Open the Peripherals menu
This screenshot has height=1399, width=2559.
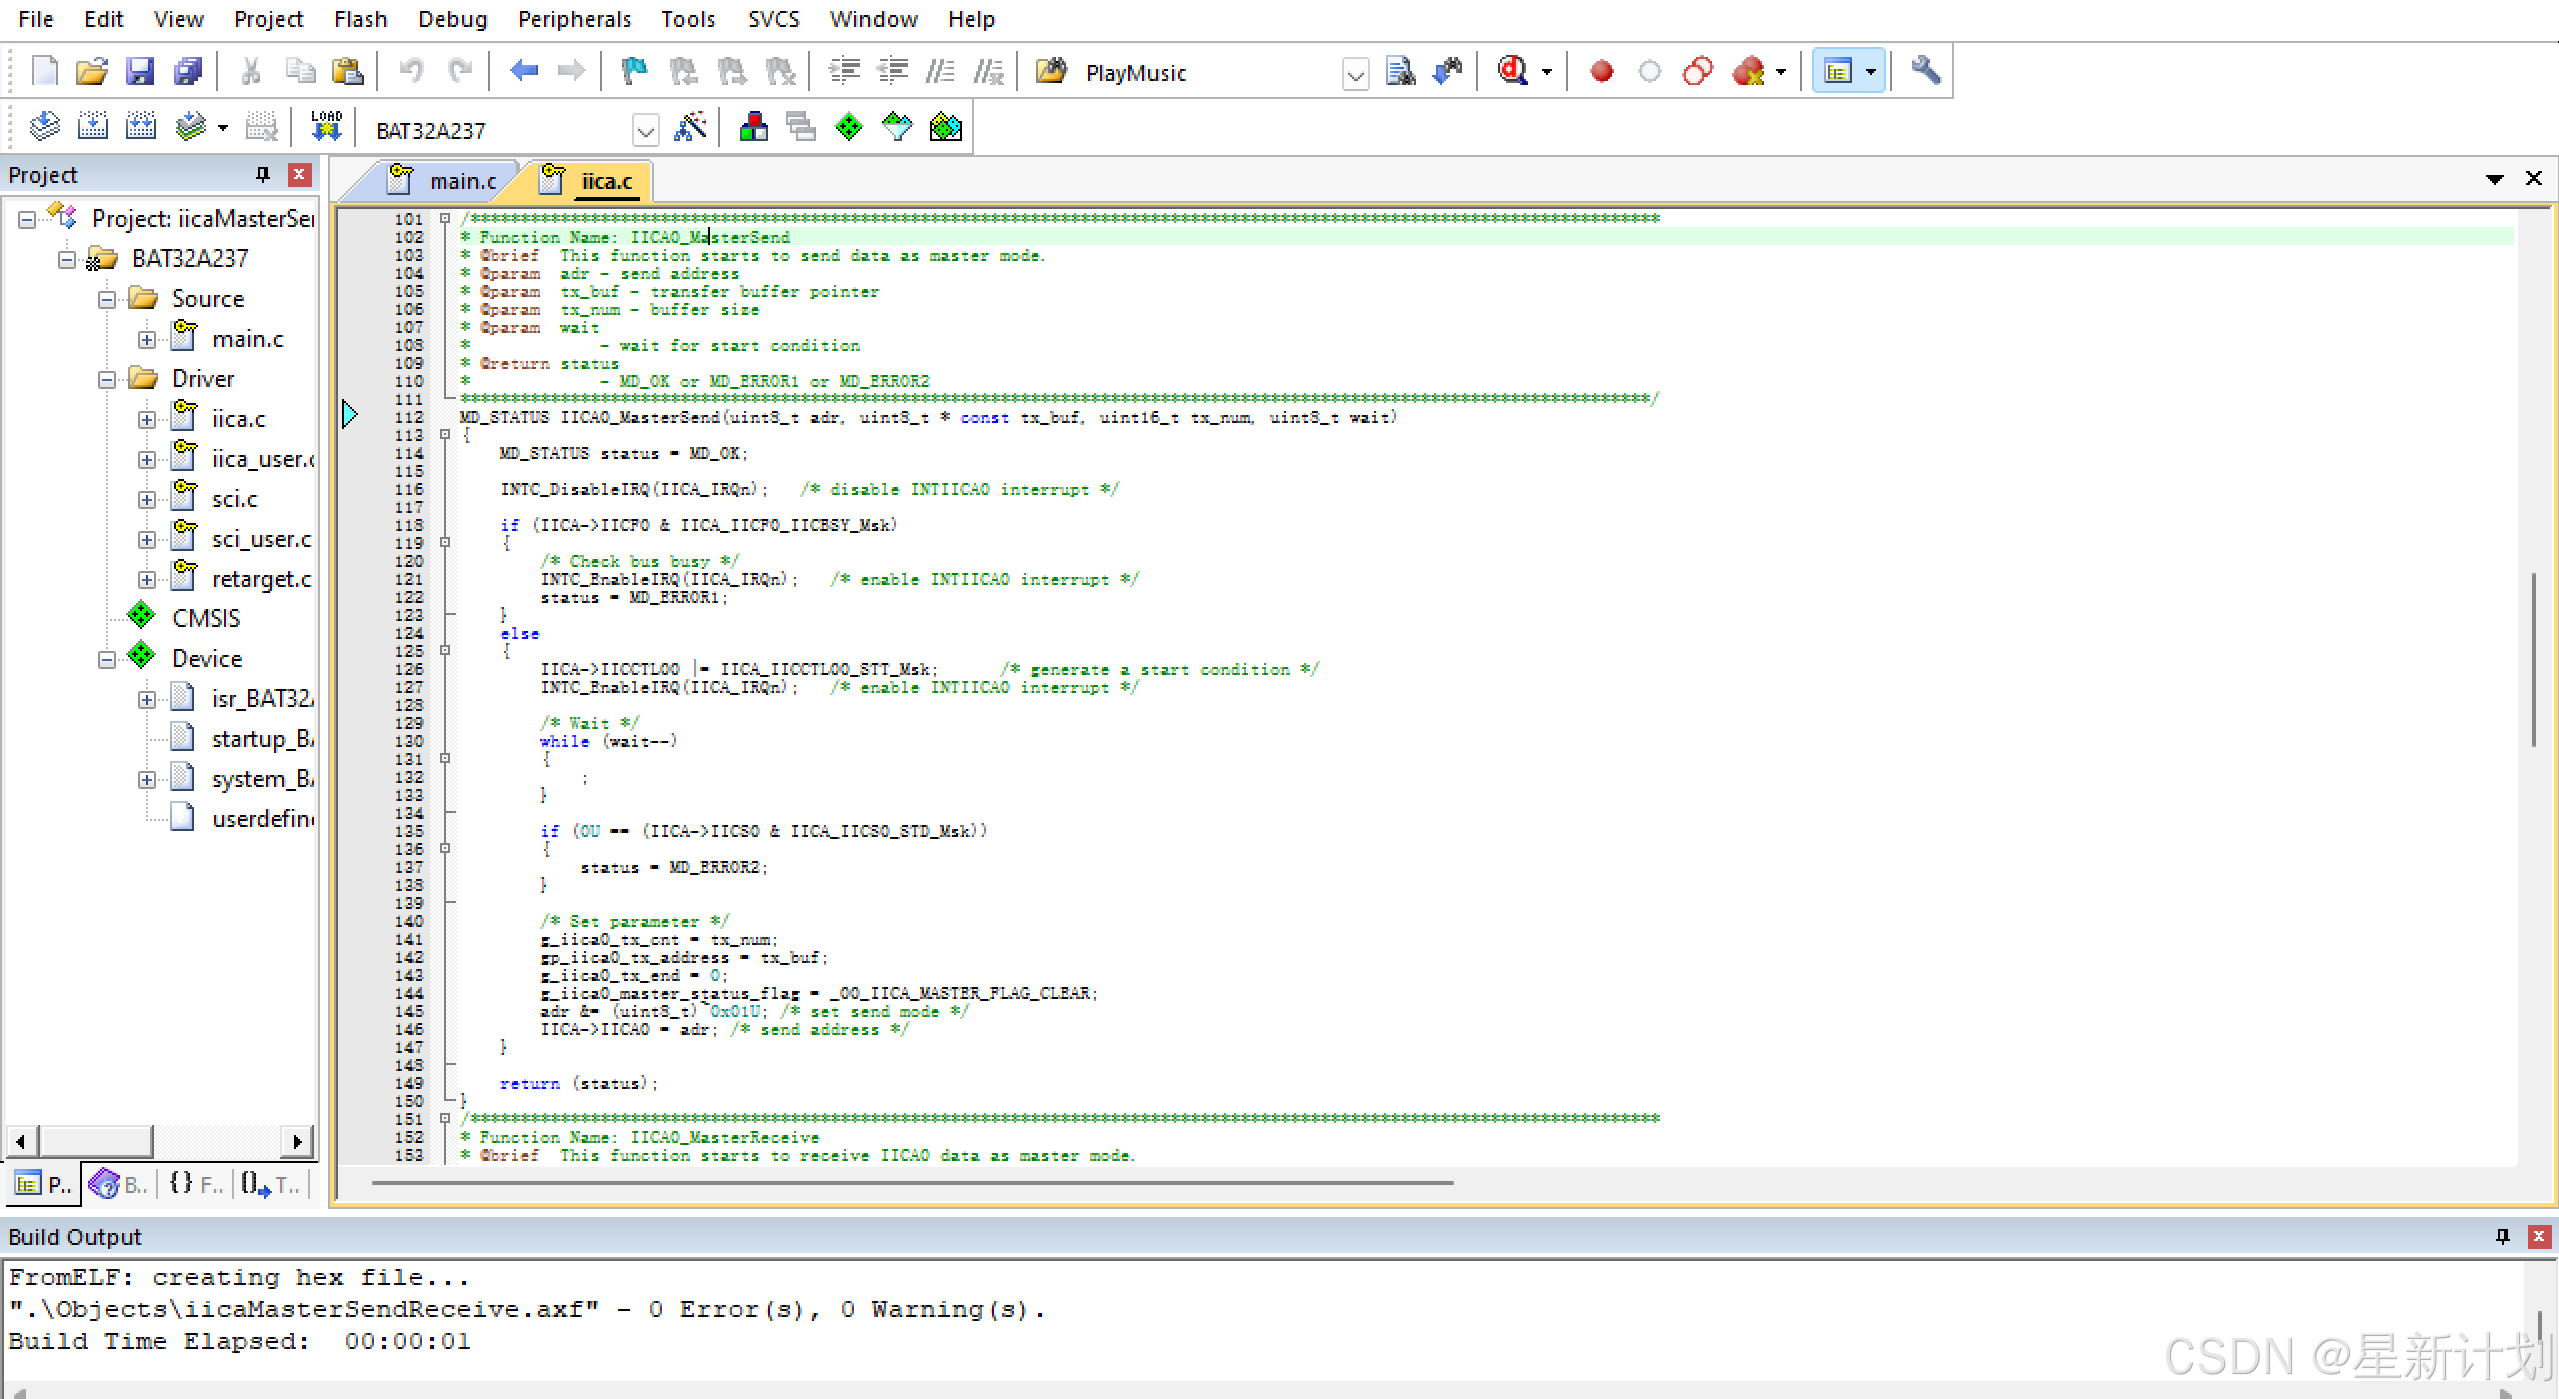click(574, 19)
